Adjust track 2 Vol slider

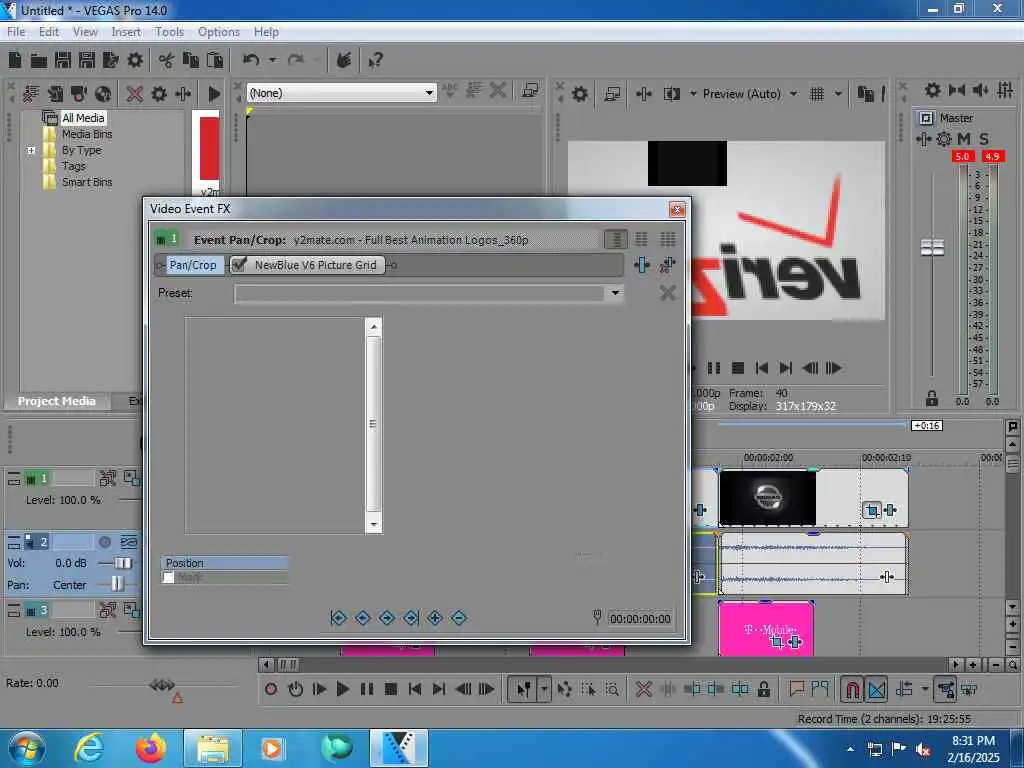[123, 563]
